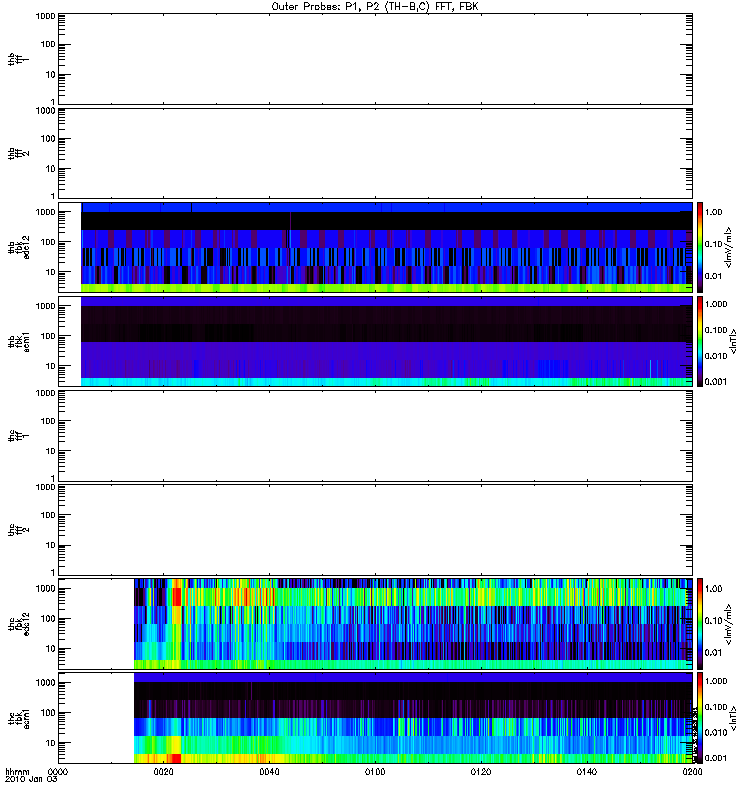Click the "2010 Jan 03" date label
The width and height of the screenshot is (750, 800).
coord(31,779)
